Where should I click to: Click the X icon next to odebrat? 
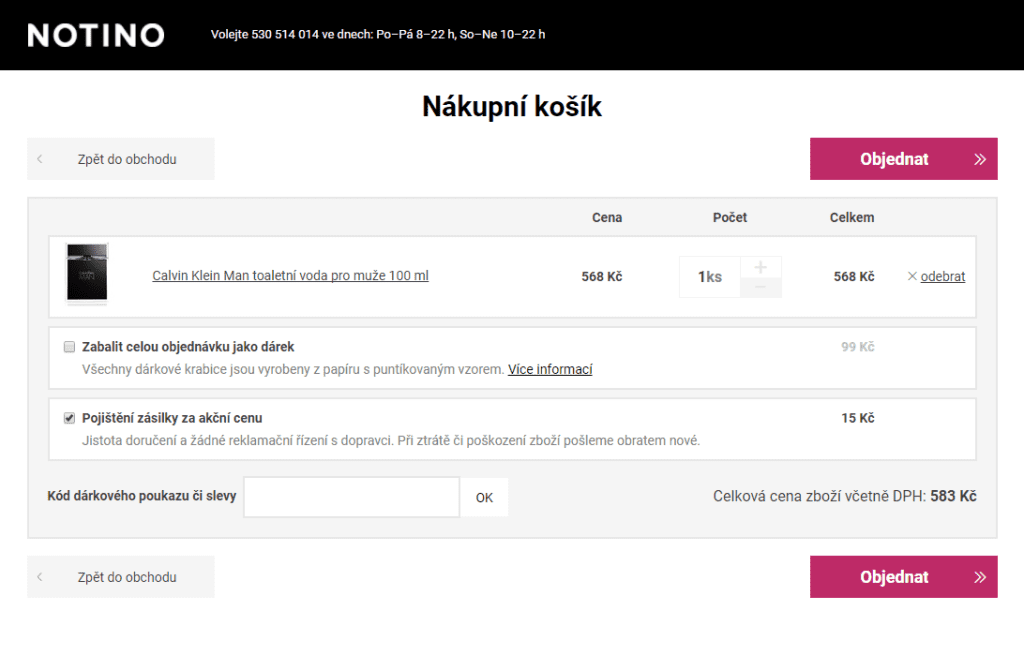pyautogui.click(x=912, y=276)
